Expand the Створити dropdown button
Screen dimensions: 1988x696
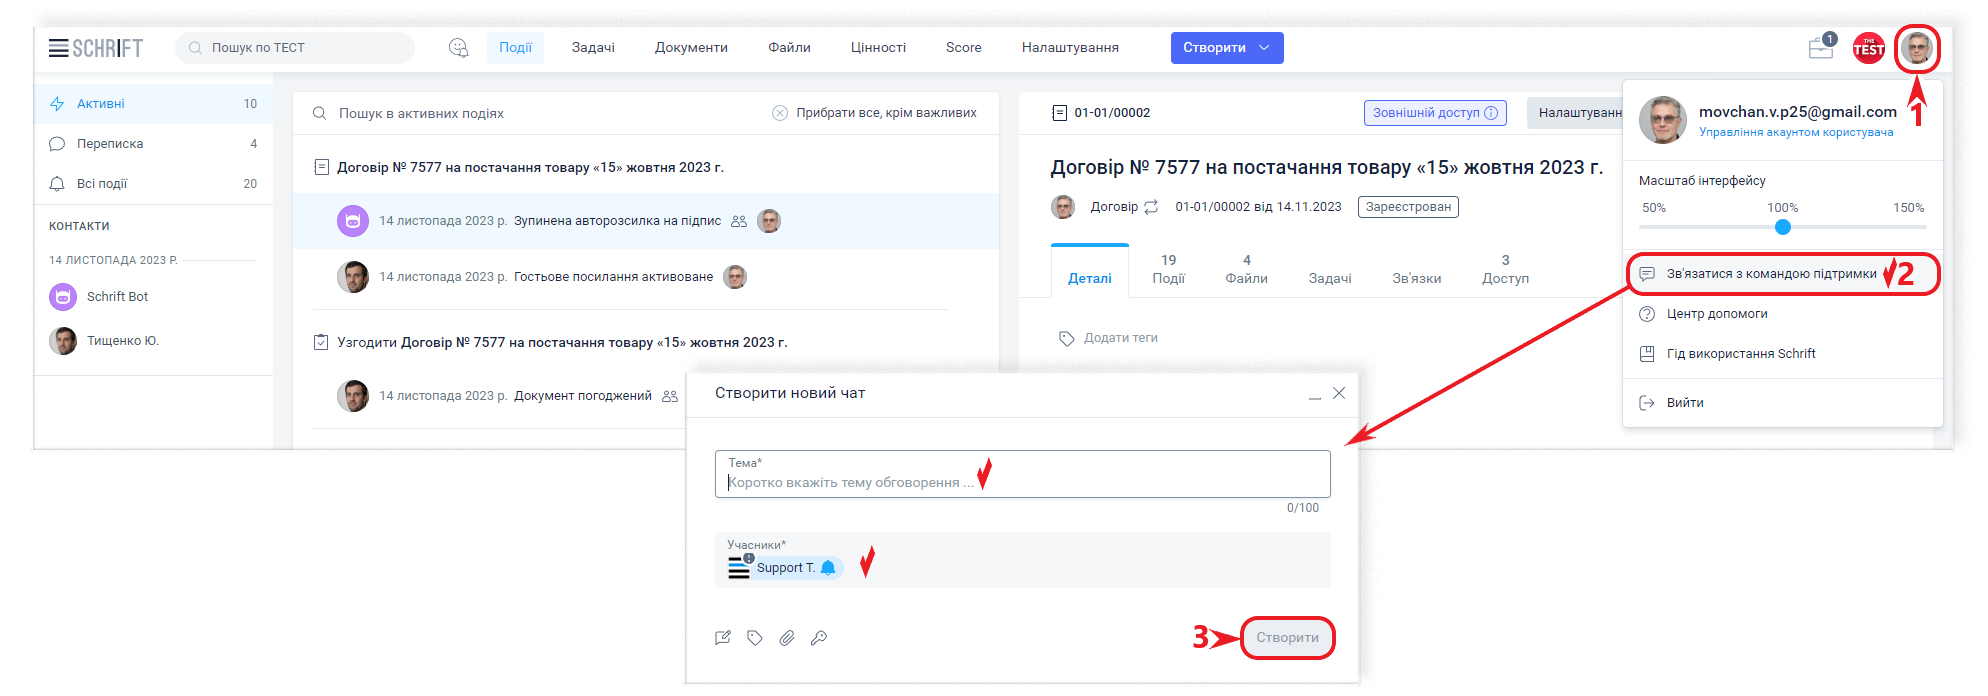pyautogui.click(x=1264, y=48)
